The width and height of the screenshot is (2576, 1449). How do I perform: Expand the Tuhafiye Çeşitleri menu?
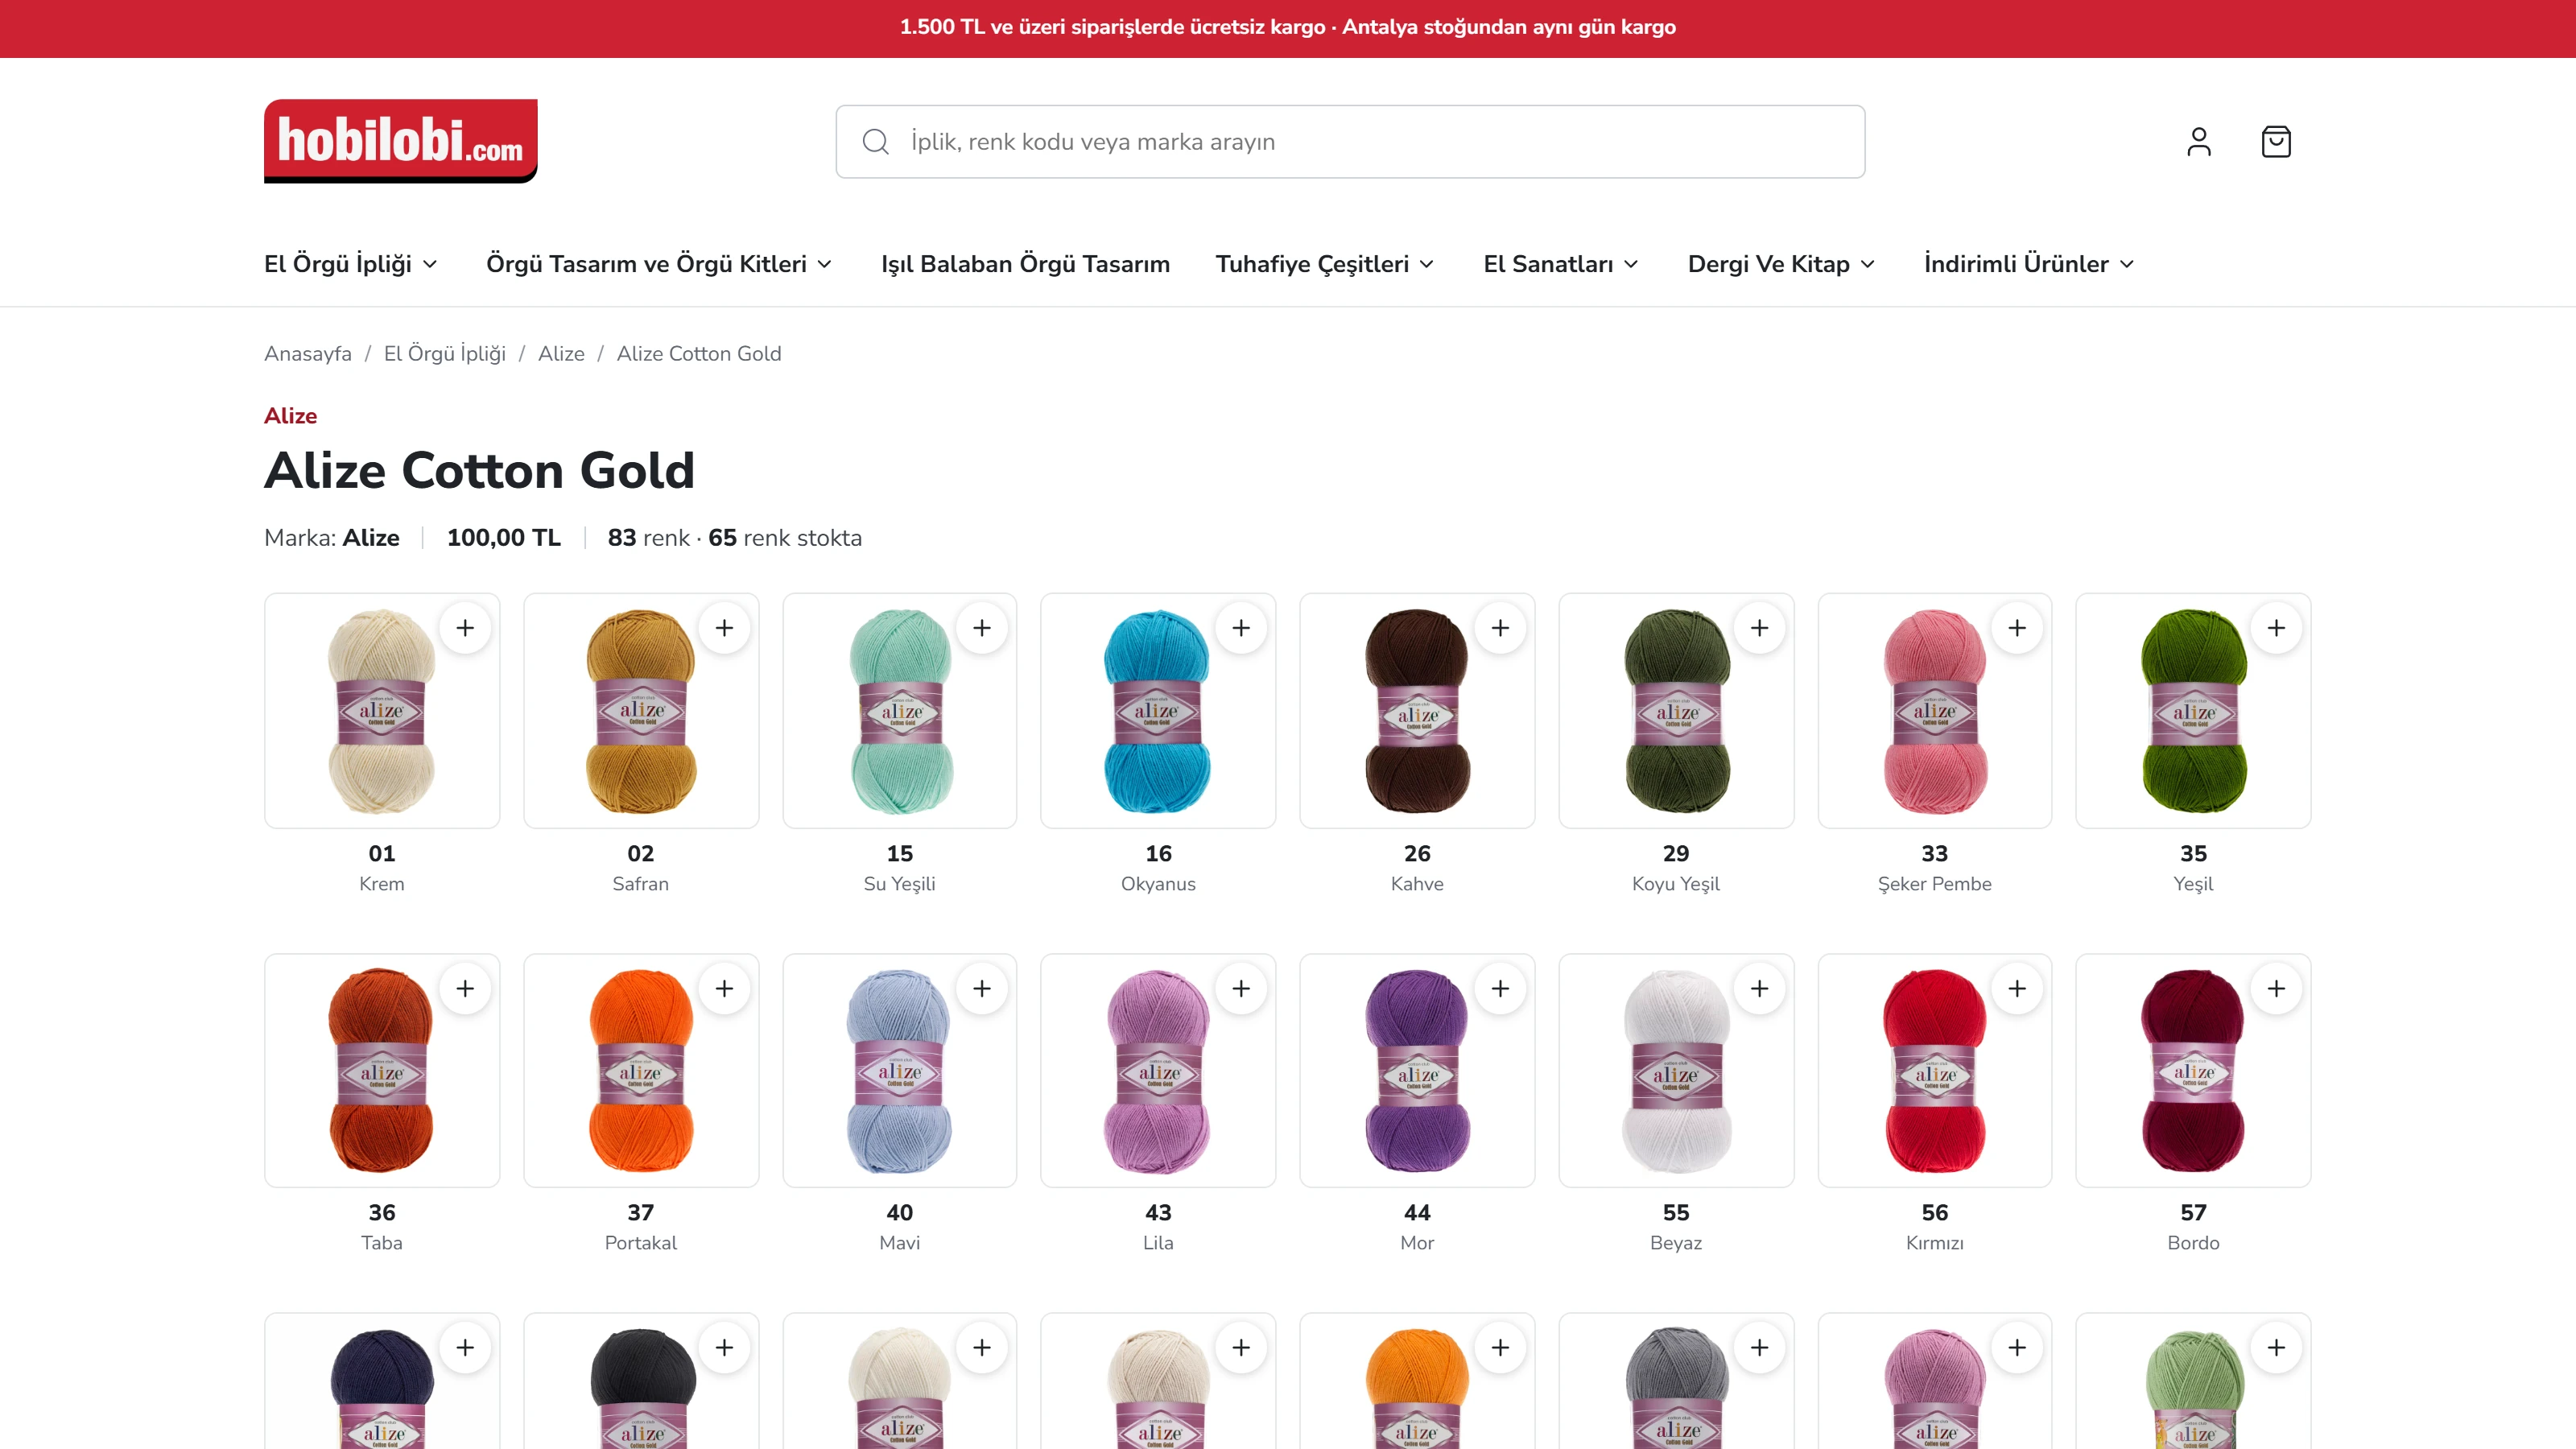(x=1325, y=264)
